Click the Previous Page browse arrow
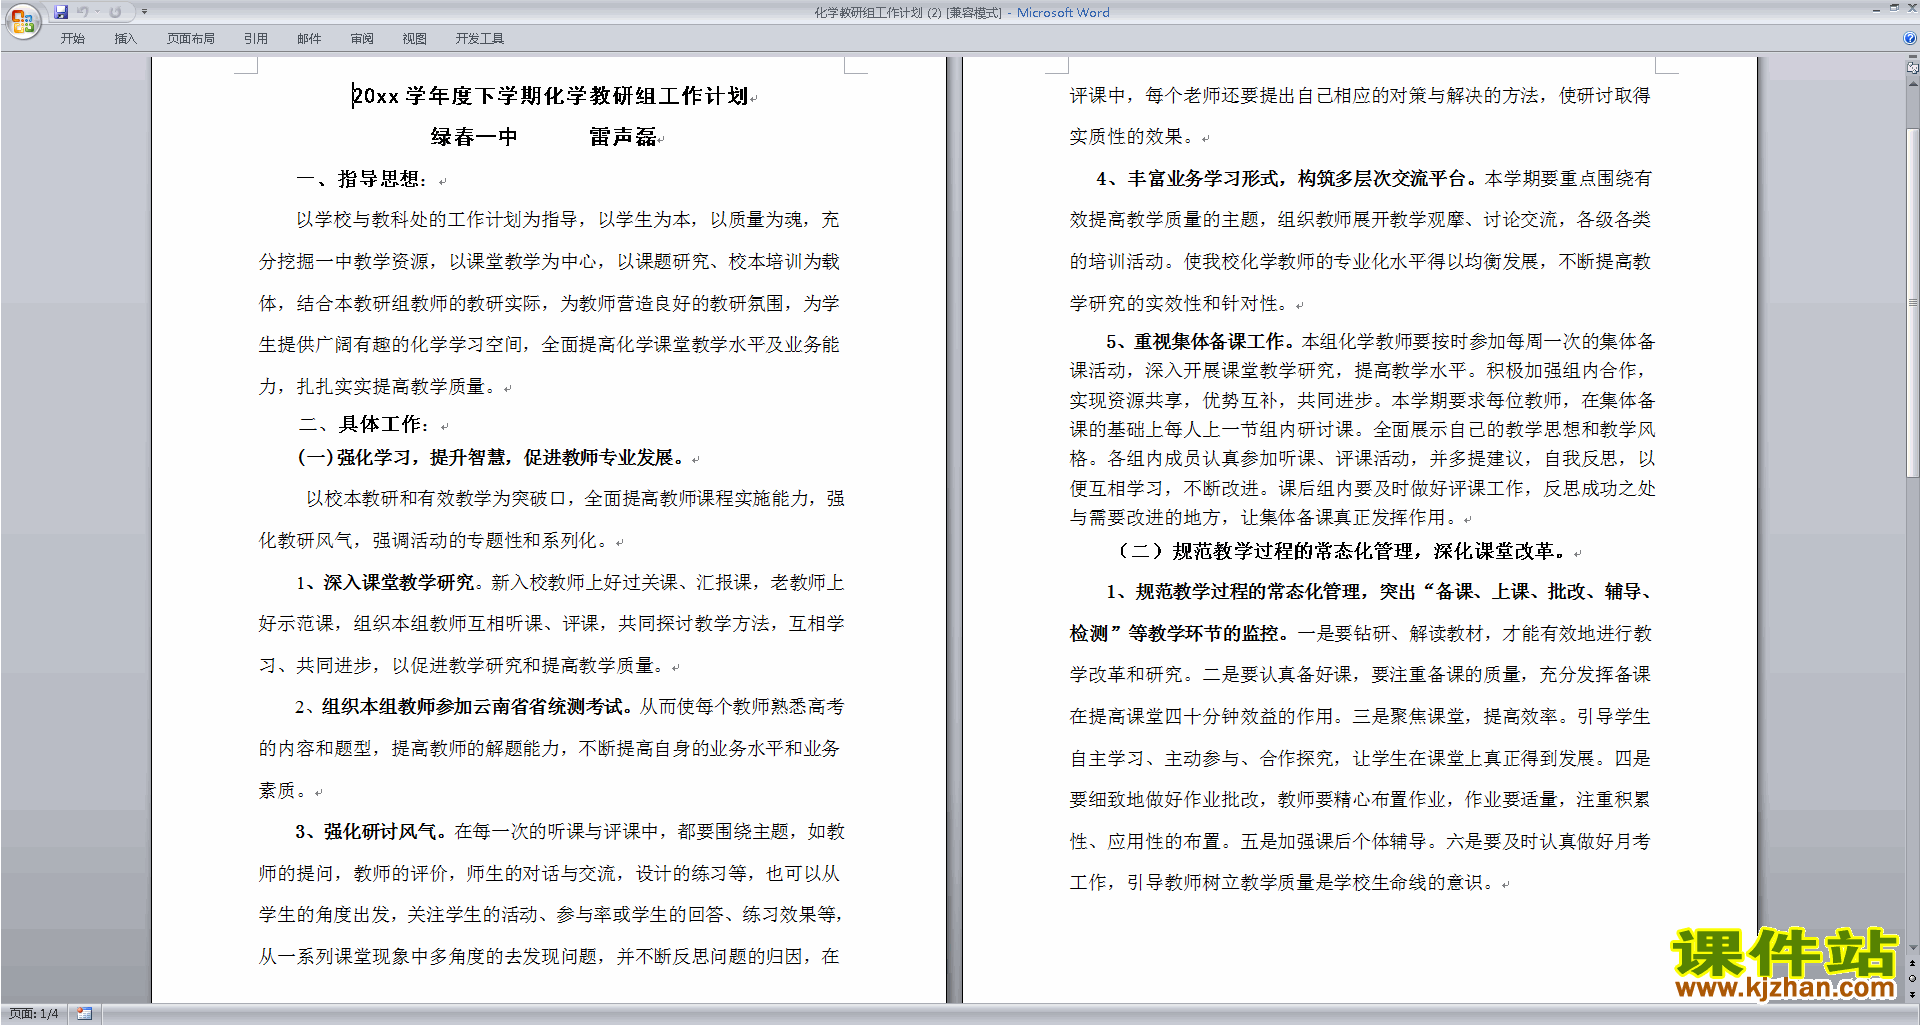Viewport: 1920px width, 1025px height. click(1912, 964)
